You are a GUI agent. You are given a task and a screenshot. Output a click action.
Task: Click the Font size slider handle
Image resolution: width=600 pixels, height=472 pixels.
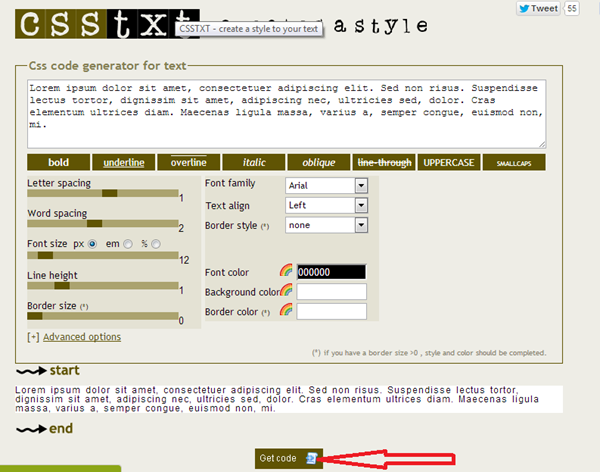(45, 255)
